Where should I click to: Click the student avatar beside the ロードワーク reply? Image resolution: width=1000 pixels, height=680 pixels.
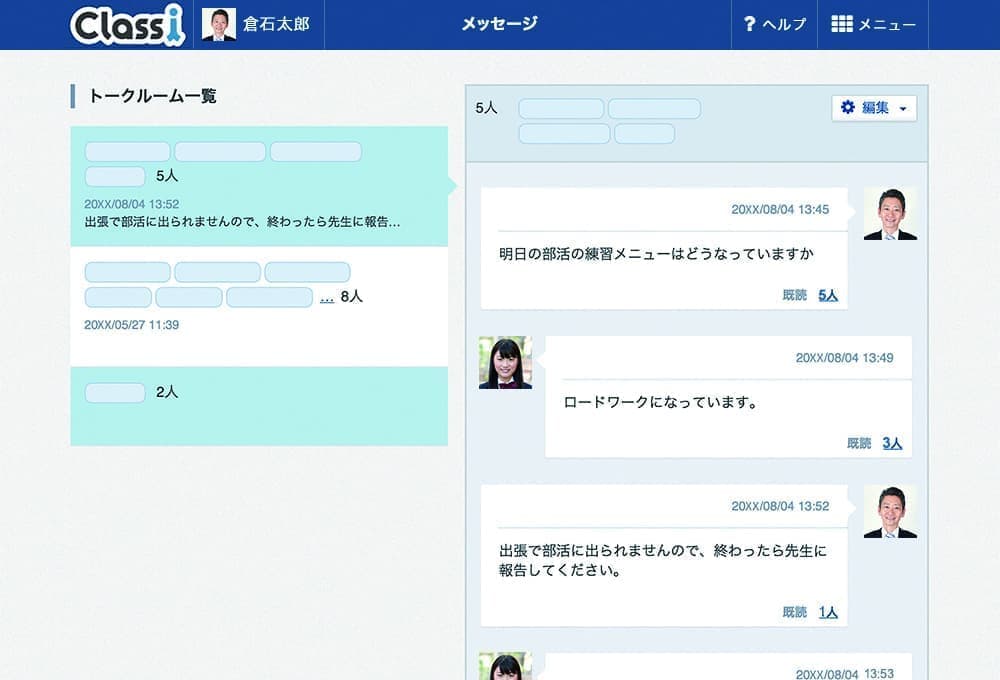click(x=505, y=363)
